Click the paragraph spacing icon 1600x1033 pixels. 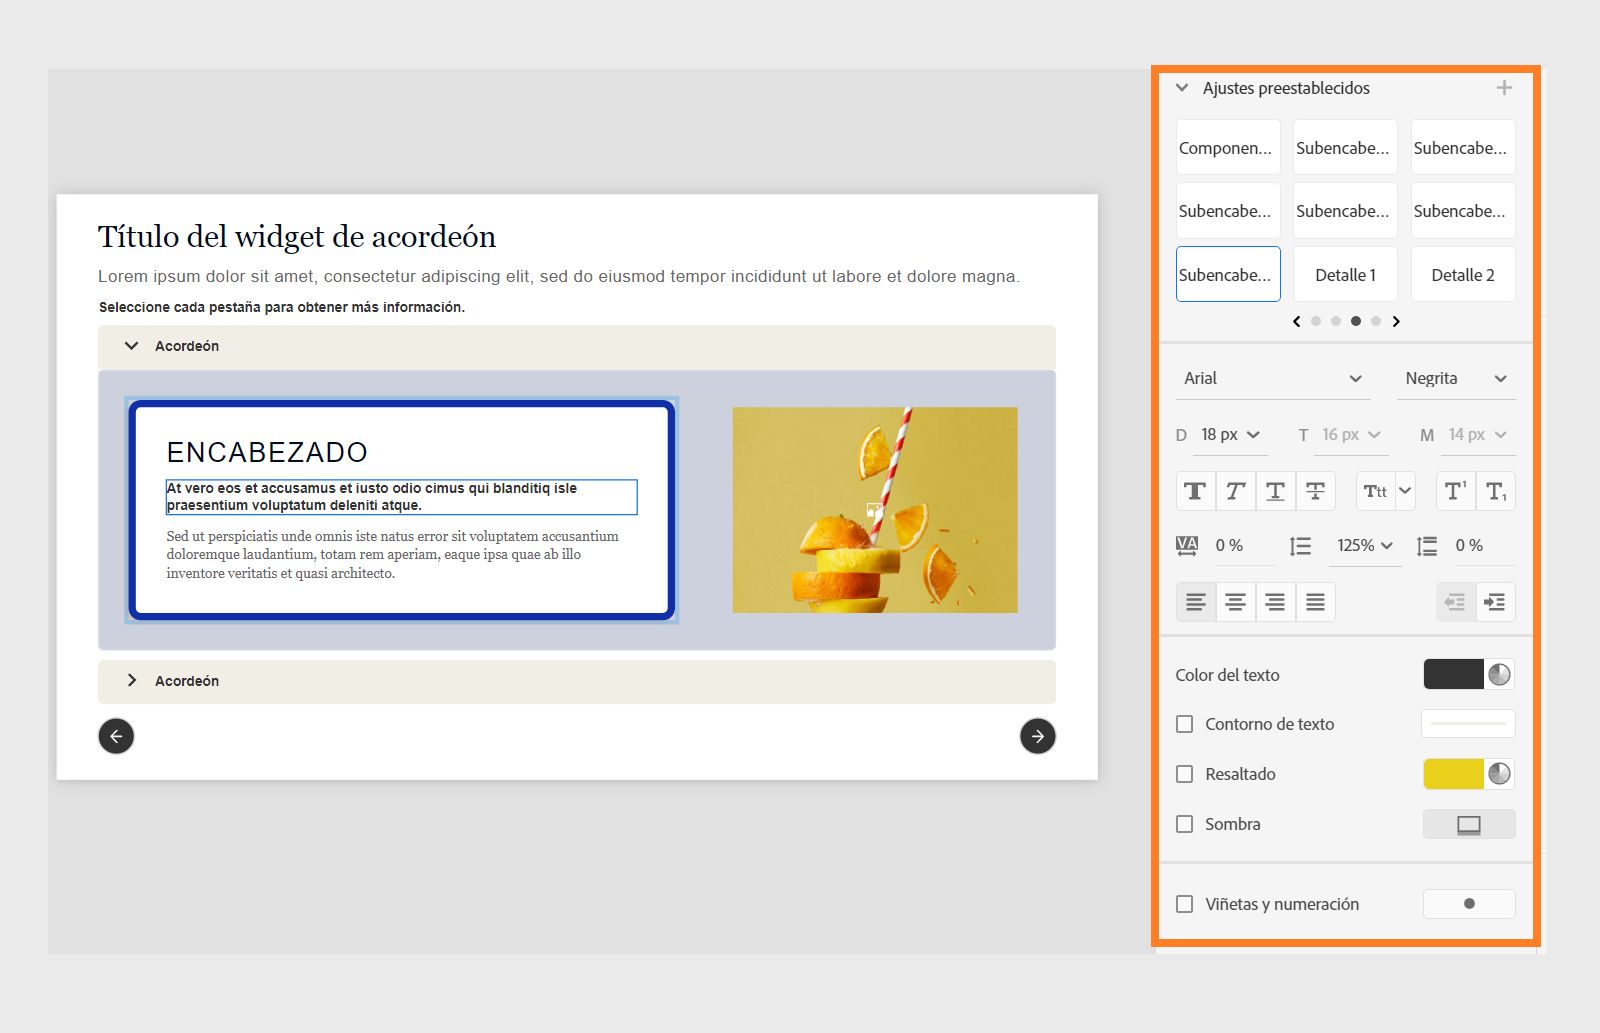pos(1427,546)
